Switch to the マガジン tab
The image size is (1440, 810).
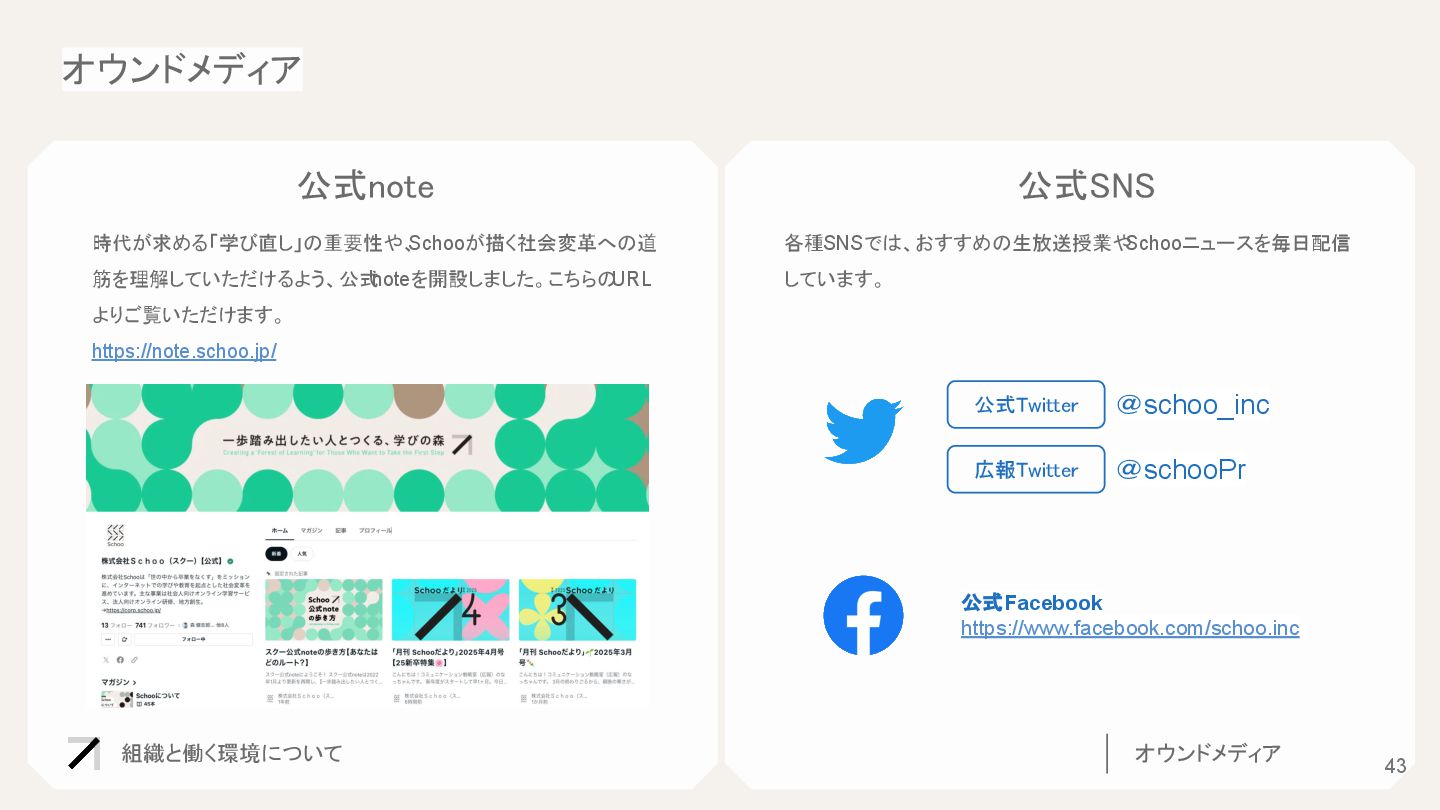312,530
